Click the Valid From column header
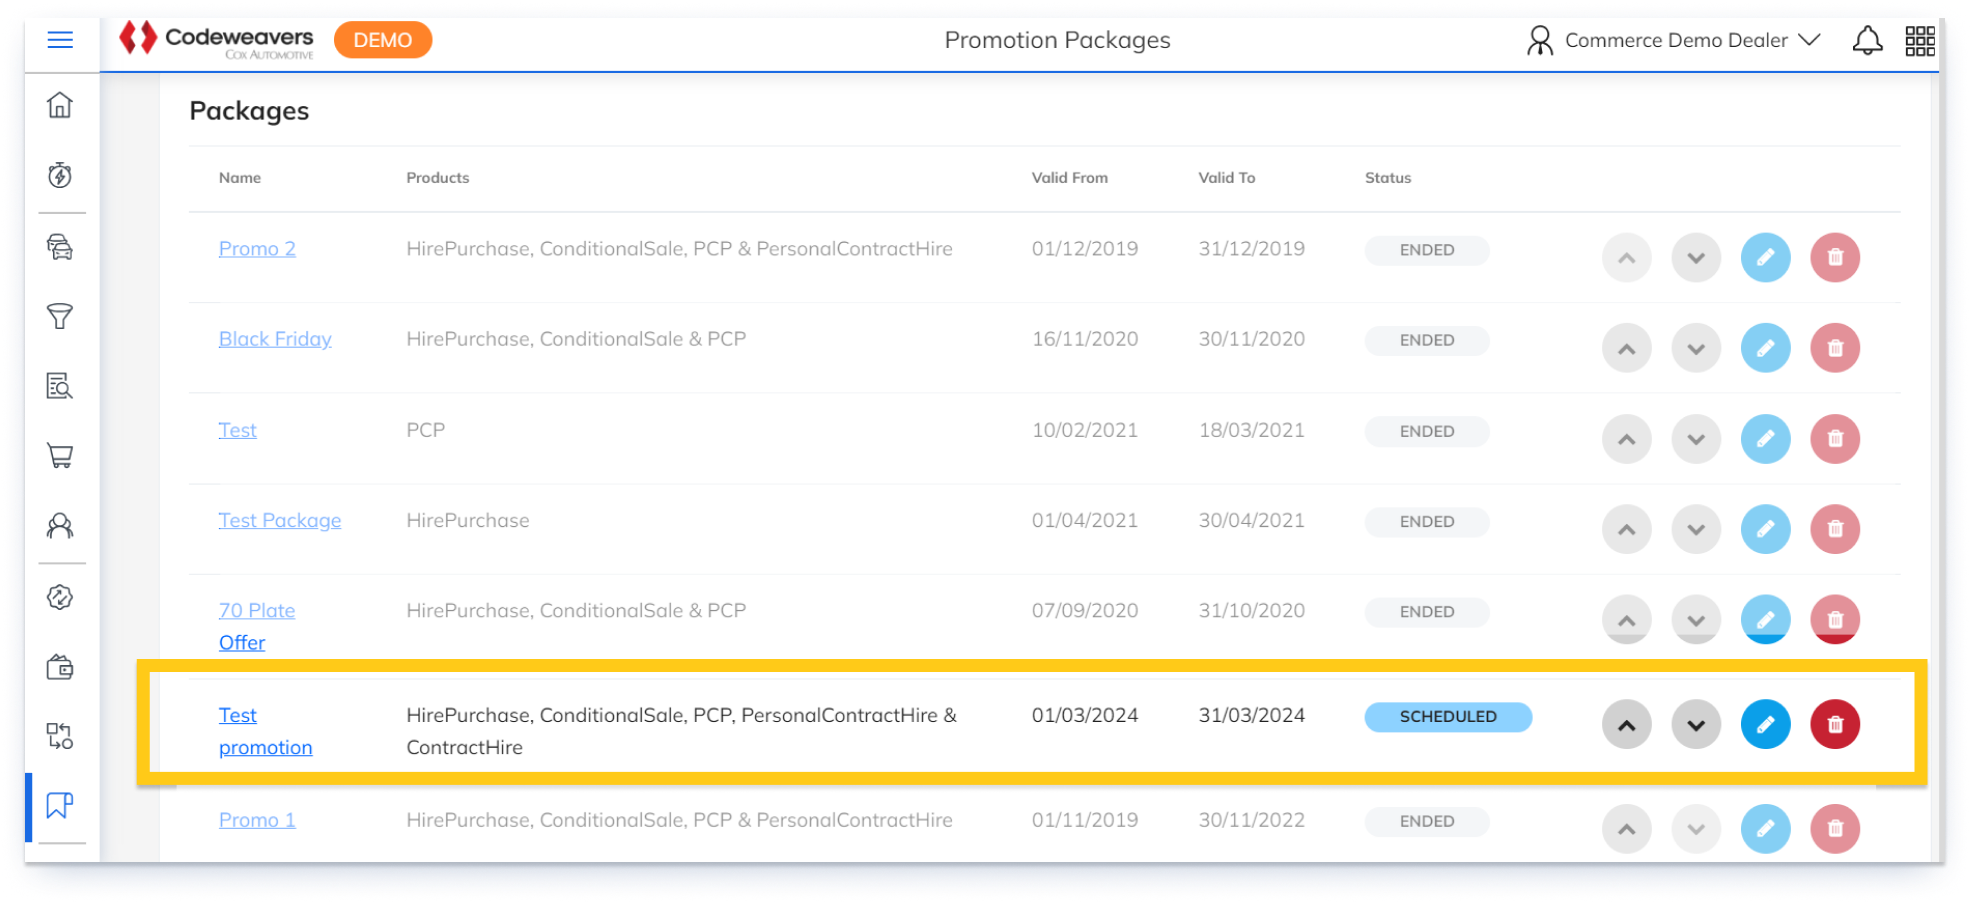 click(1069, 178)
